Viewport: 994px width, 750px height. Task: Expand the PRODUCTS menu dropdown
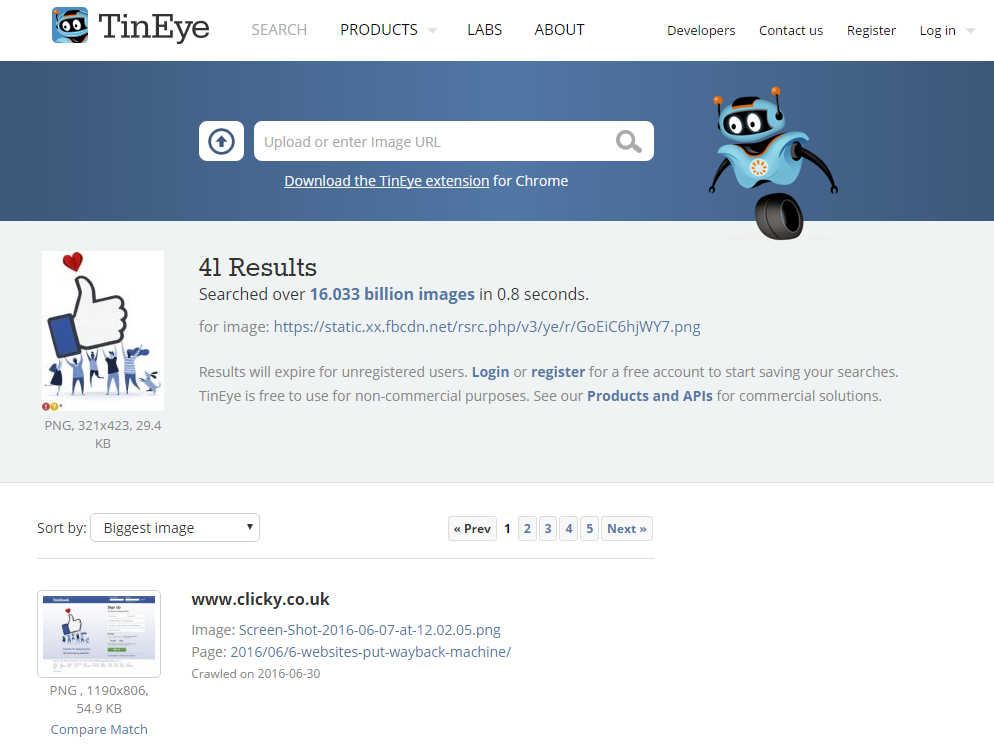coord(388,30)
